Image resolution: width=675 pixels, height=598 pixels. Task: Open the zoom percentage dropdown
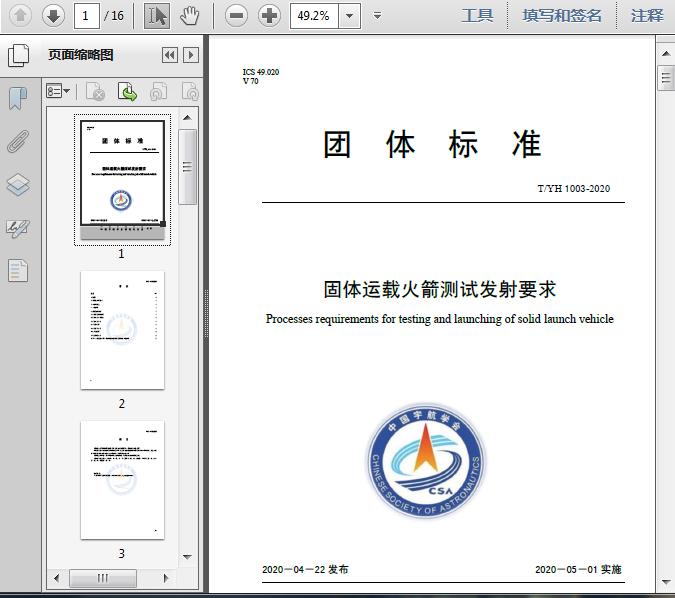[350, 16]
